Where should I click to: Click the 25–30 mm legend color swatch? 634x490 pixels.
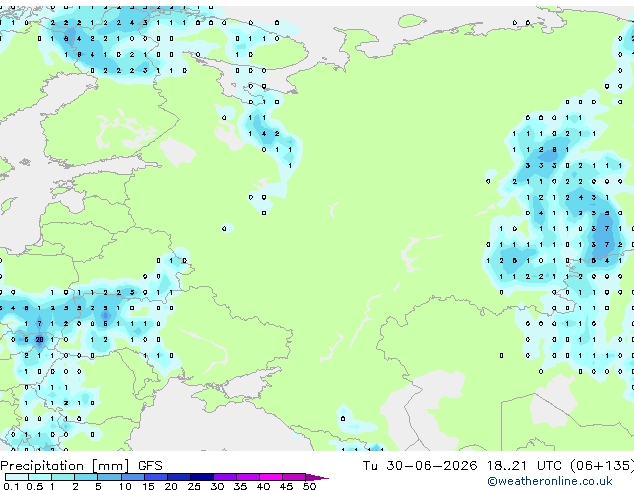coord(202,477)
